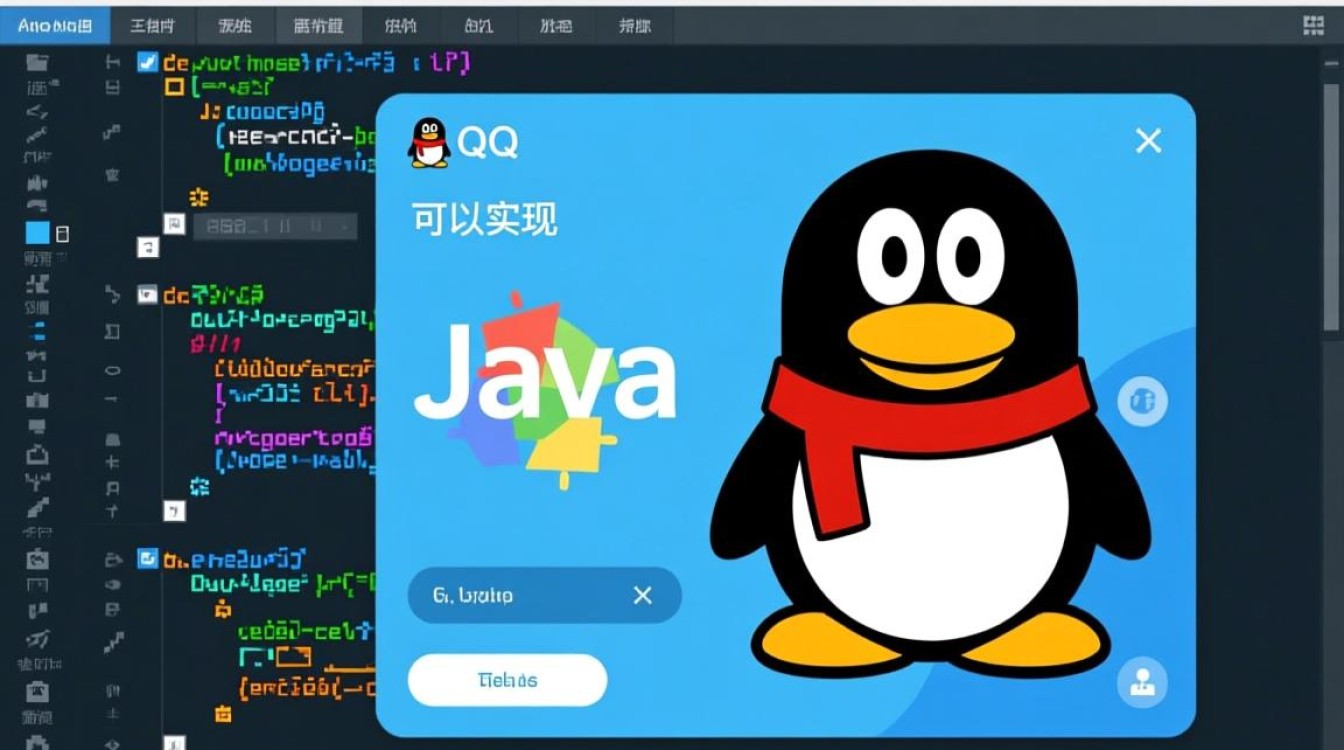Click the circular avatar icon on the dialog's right edge

(x=1141, y=400)
